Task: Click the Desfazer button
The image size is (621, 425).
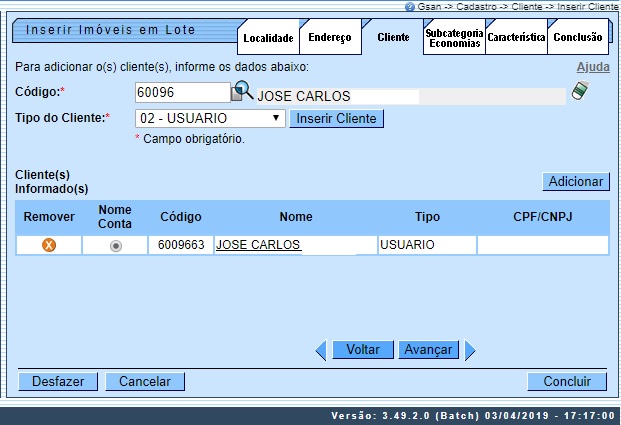Action: click(x=58, y=381)
